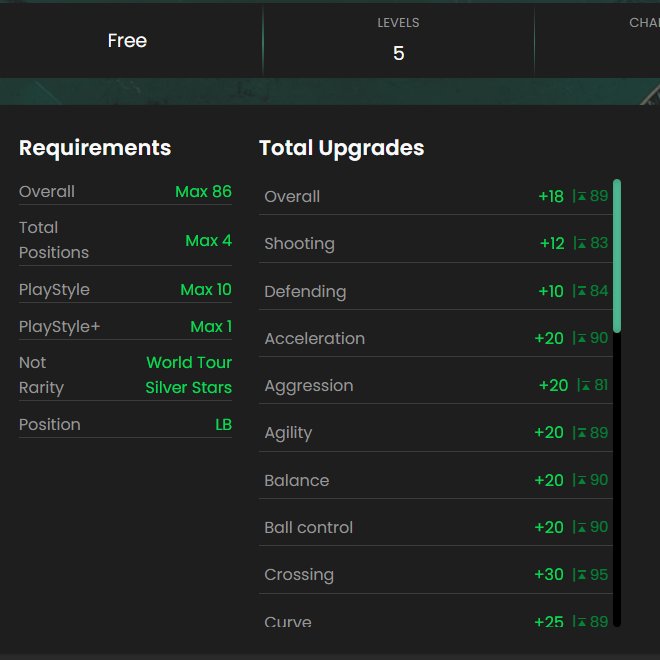This screenshot has height=660, width=660.
Task: Click the '+12' Shooting upgrade value
Action: click(552, 244)
